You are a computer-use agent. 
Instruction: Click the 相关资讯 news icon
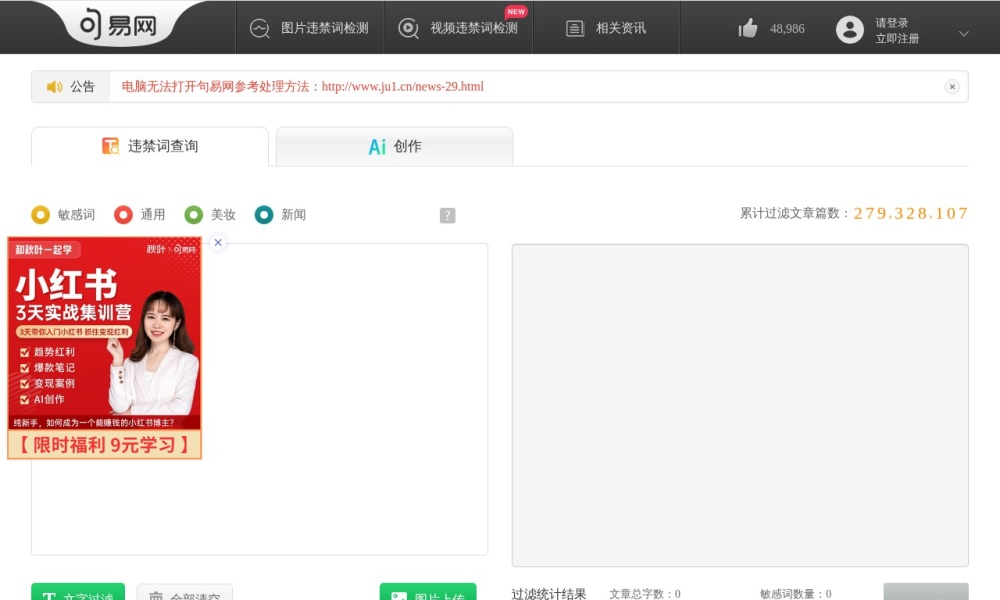tap(575, 28)
